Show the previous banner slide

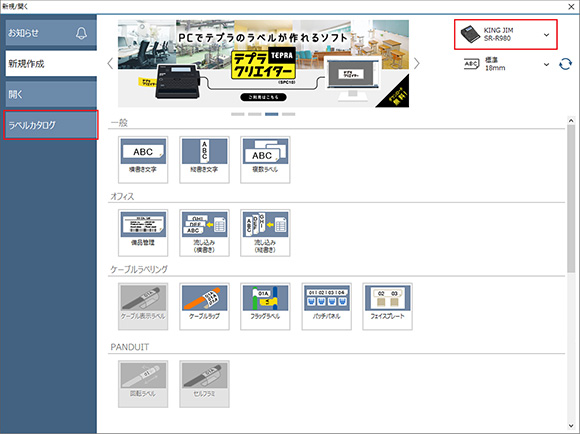110,64
